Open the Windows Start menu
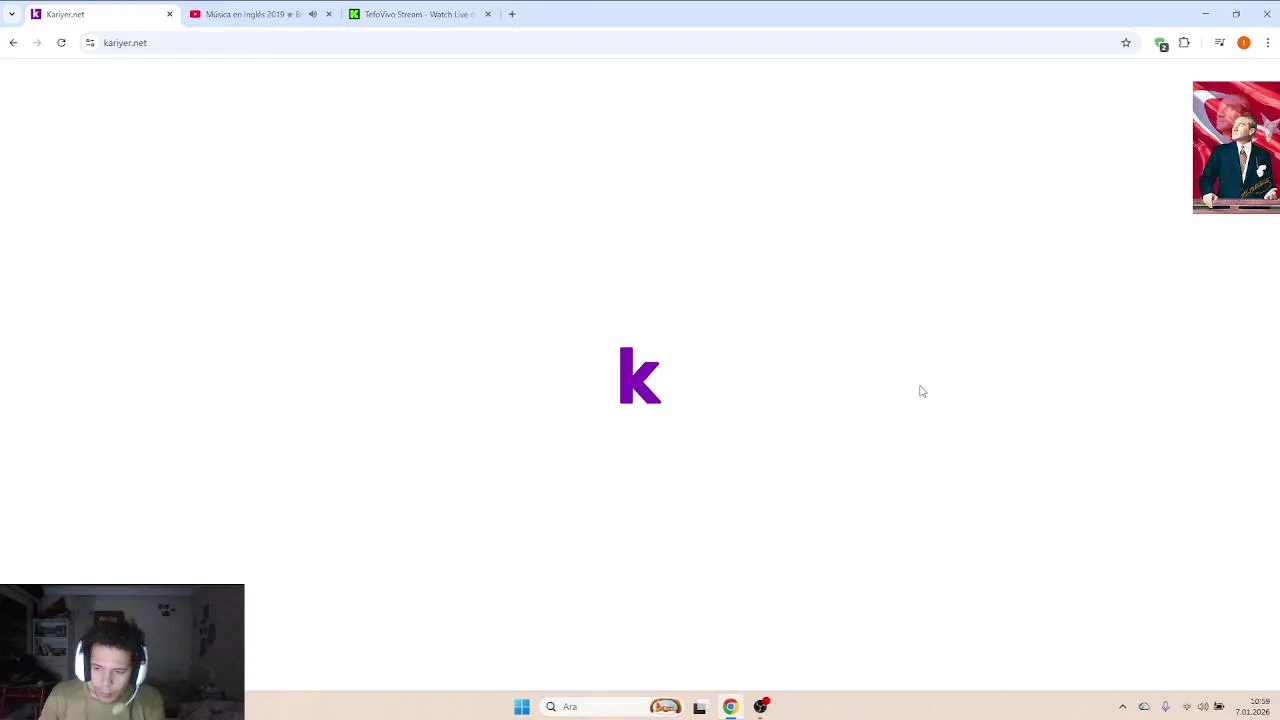The width and height of the screenshot is (1280, 720). coord(522,707)
